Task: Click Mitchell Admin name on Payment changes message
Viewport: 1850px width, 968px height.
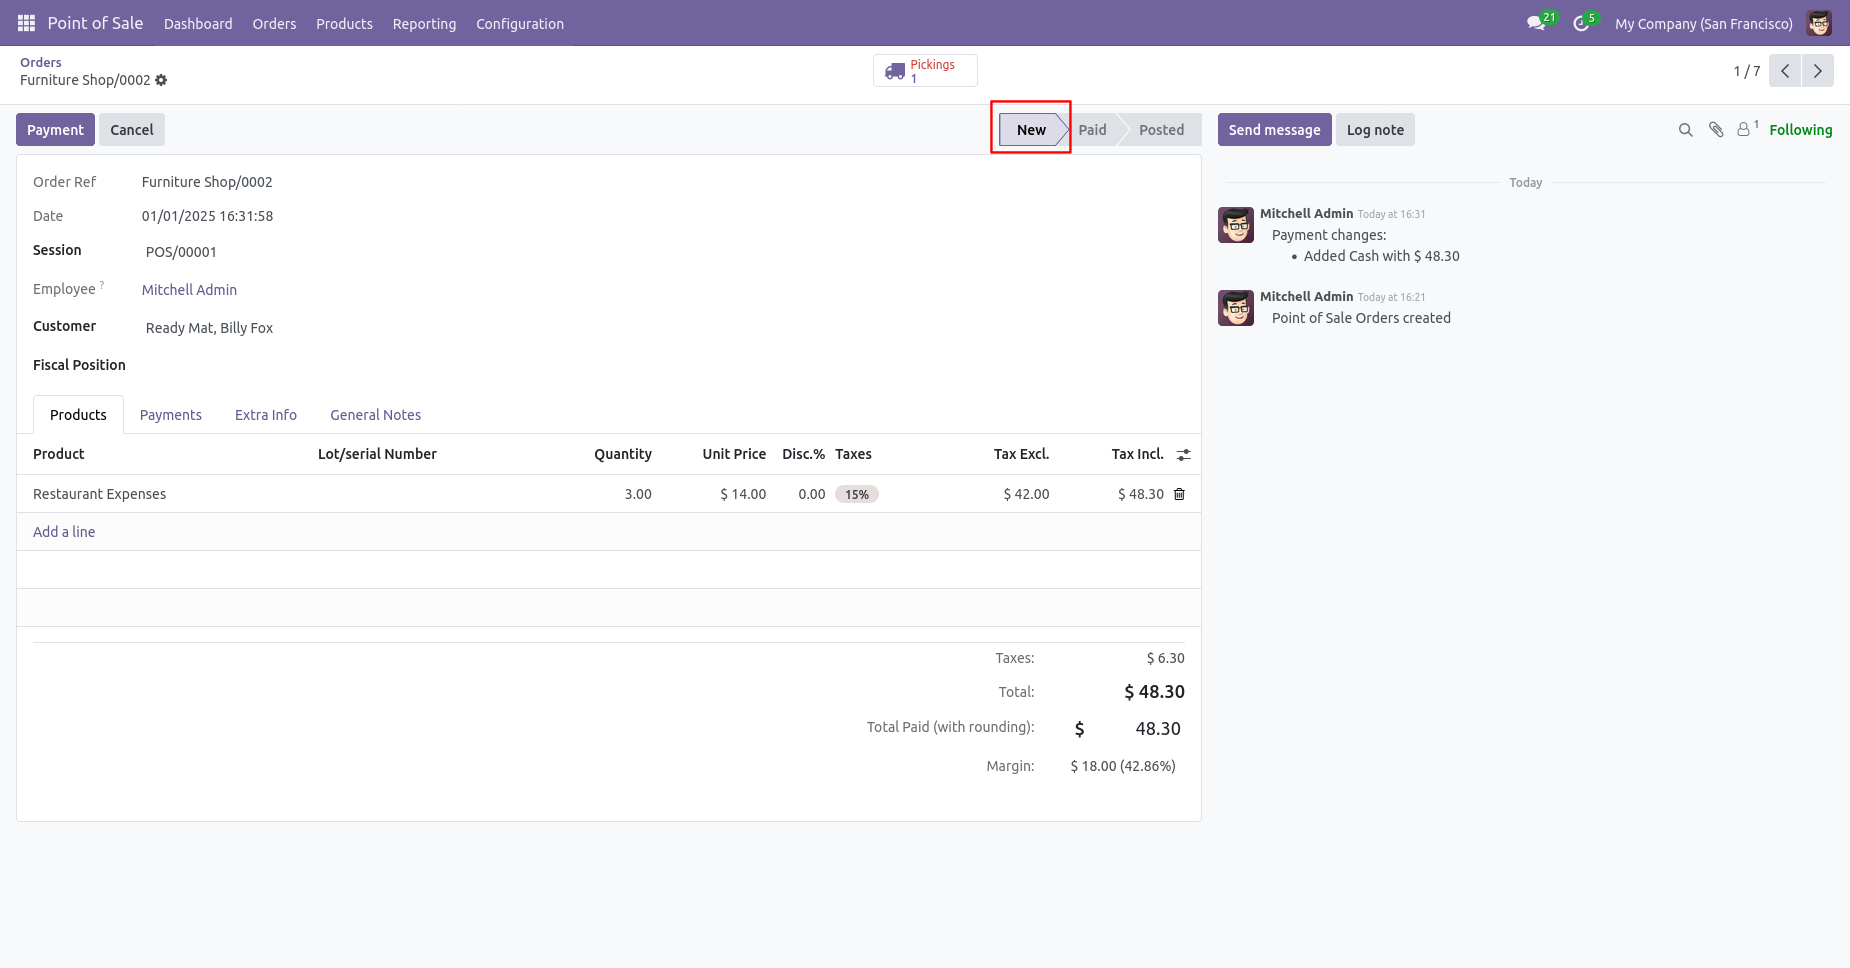Action: coord(1306,213)
